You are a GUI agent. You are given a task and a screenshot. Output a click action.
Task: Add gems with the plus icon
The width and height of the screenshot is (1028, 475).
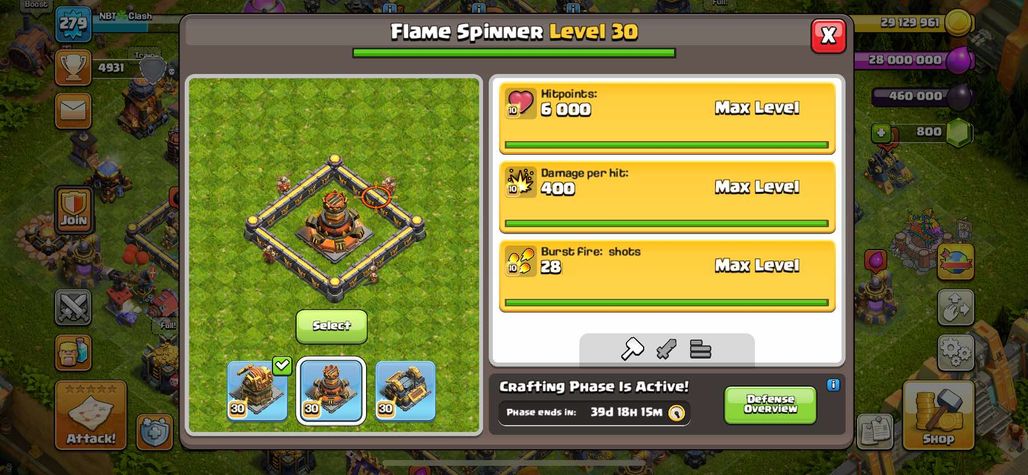880,132
